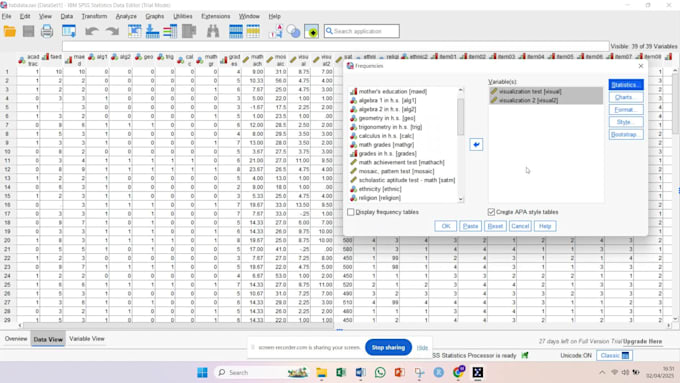Image resolution: width=680 pixels, height=383 pixels.
Task: Open PowerPoint from the taskbar
Action: pyautogui.click(x=399, y=372)
